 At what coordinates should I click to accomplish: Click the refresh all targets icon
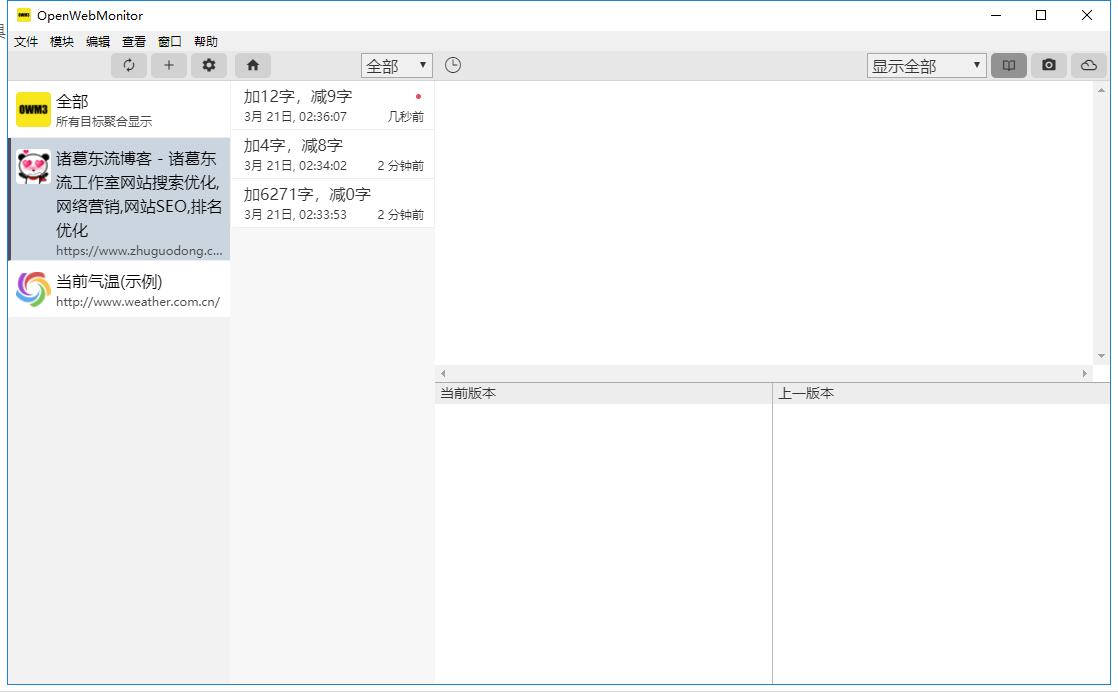(x=129, y=65)
